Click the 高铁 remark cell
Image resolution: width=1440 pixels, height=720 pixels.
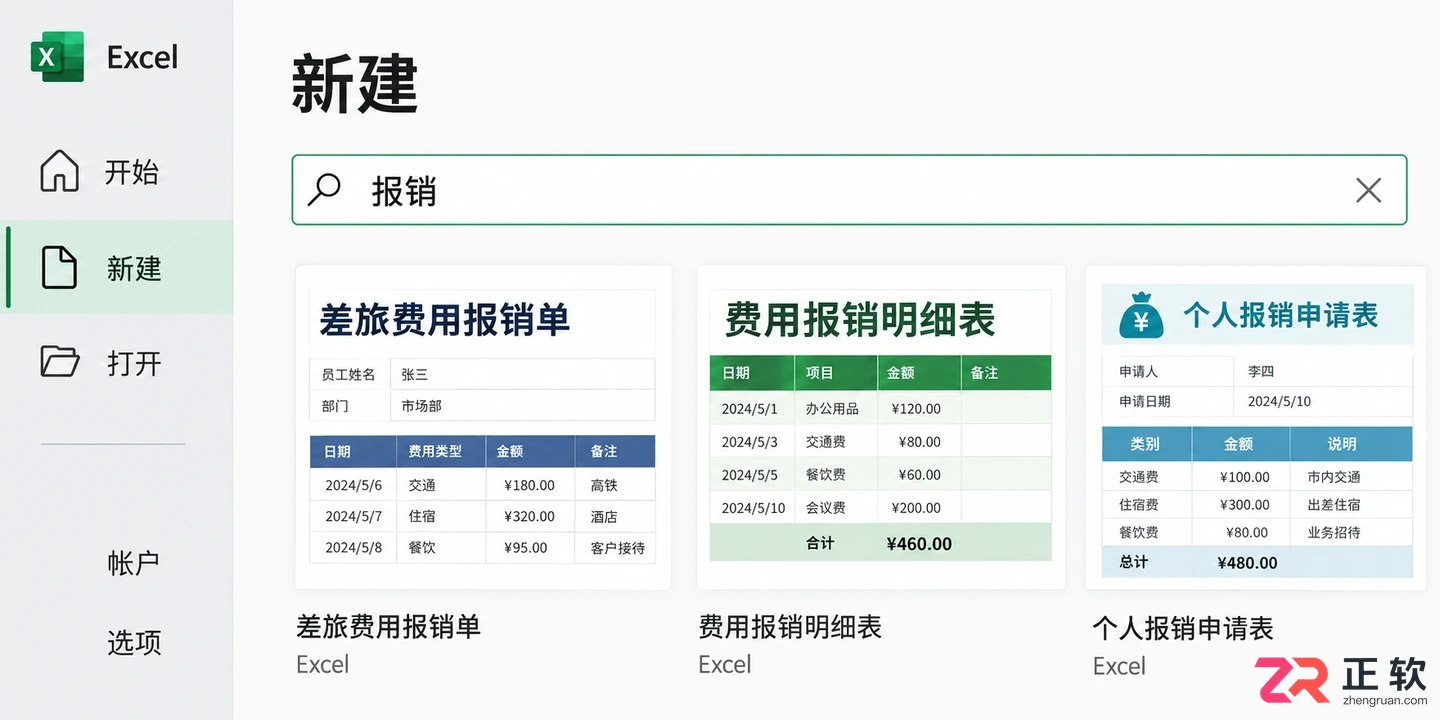pos(615,485)
